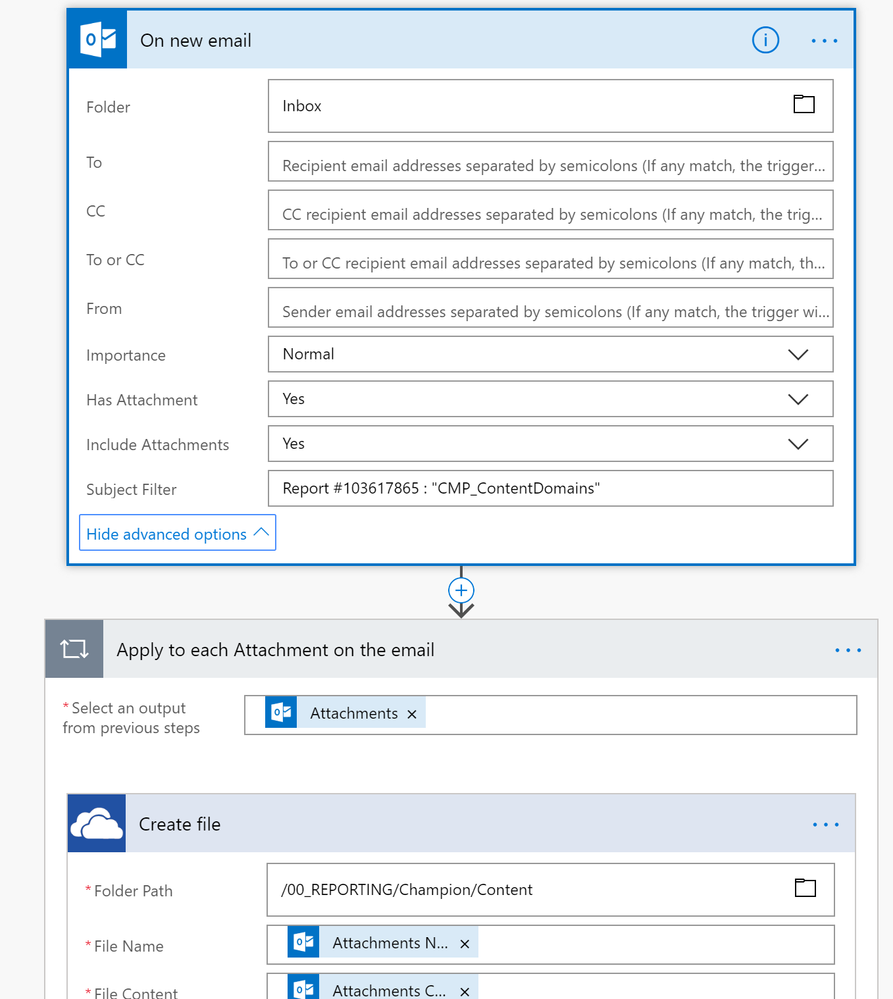Image resolution: width=893 pixels, height=999 pixels.
Task: Remove the Attachments Name token
Action: coord(465,944)
